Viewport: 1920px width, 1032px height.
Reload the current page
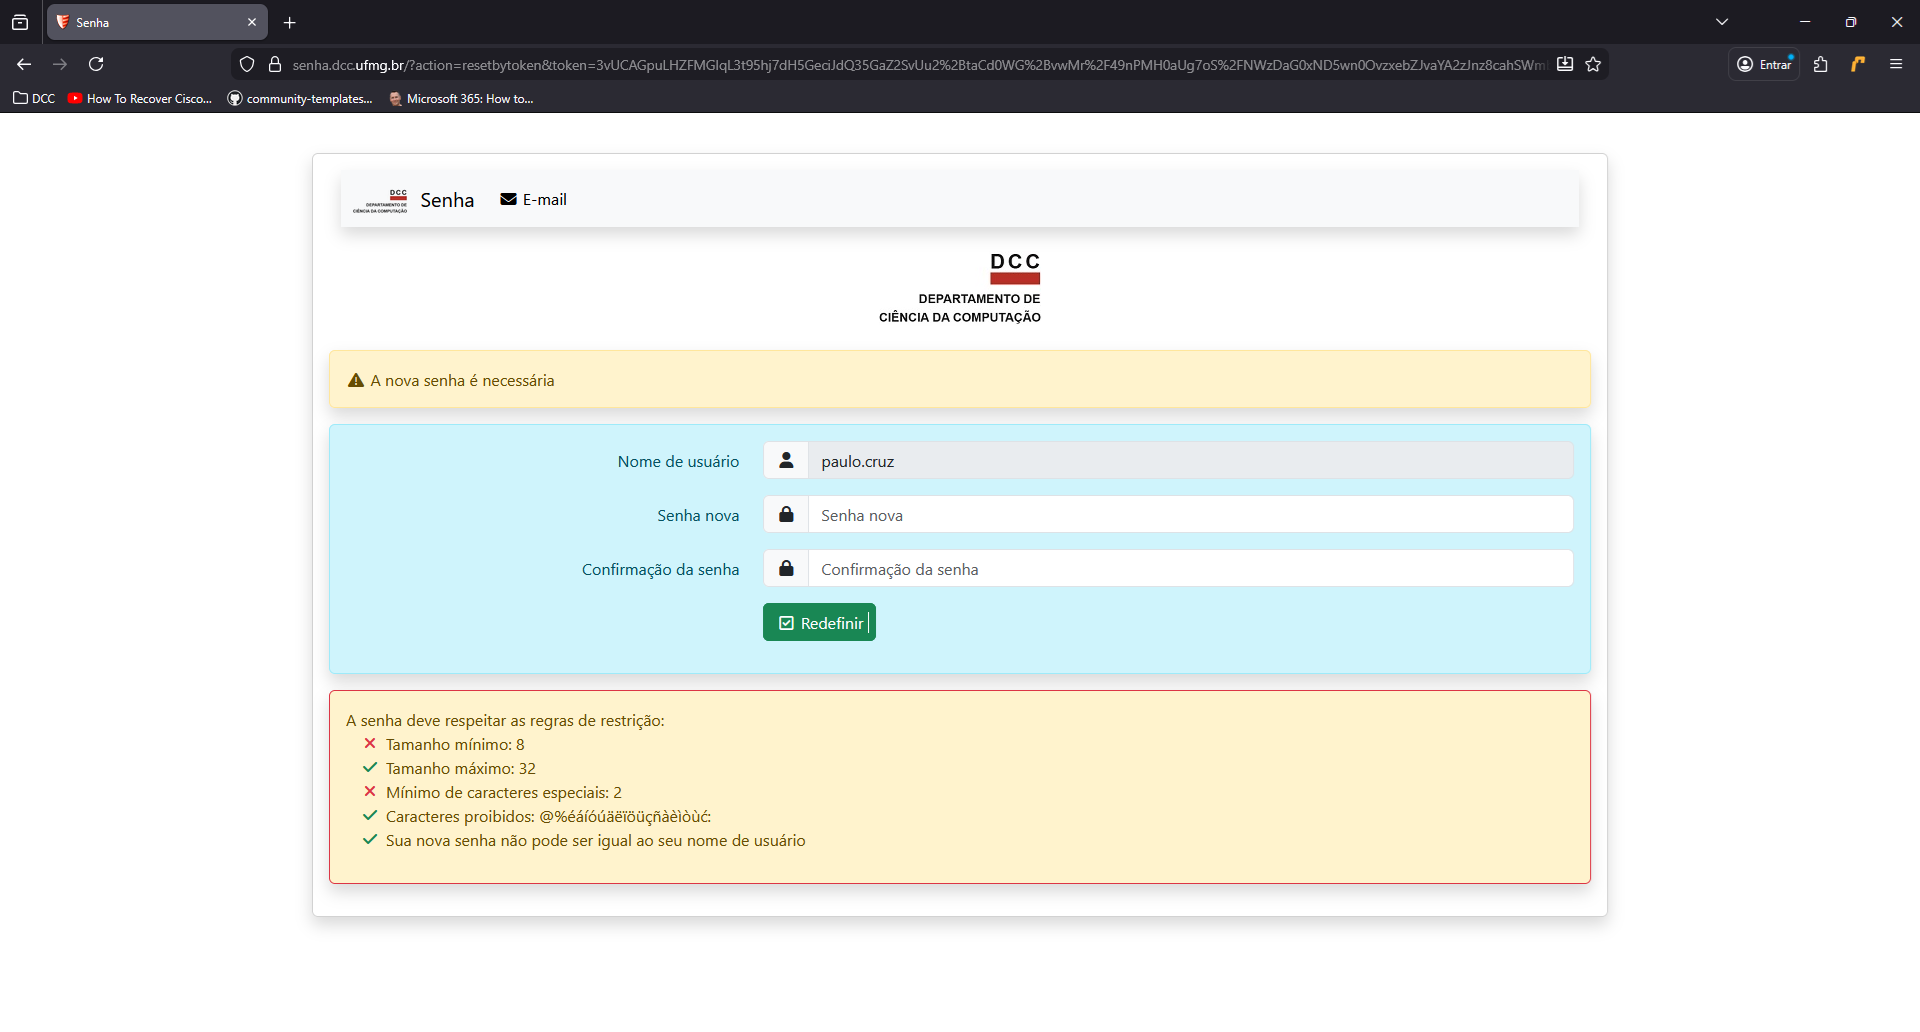96,64
